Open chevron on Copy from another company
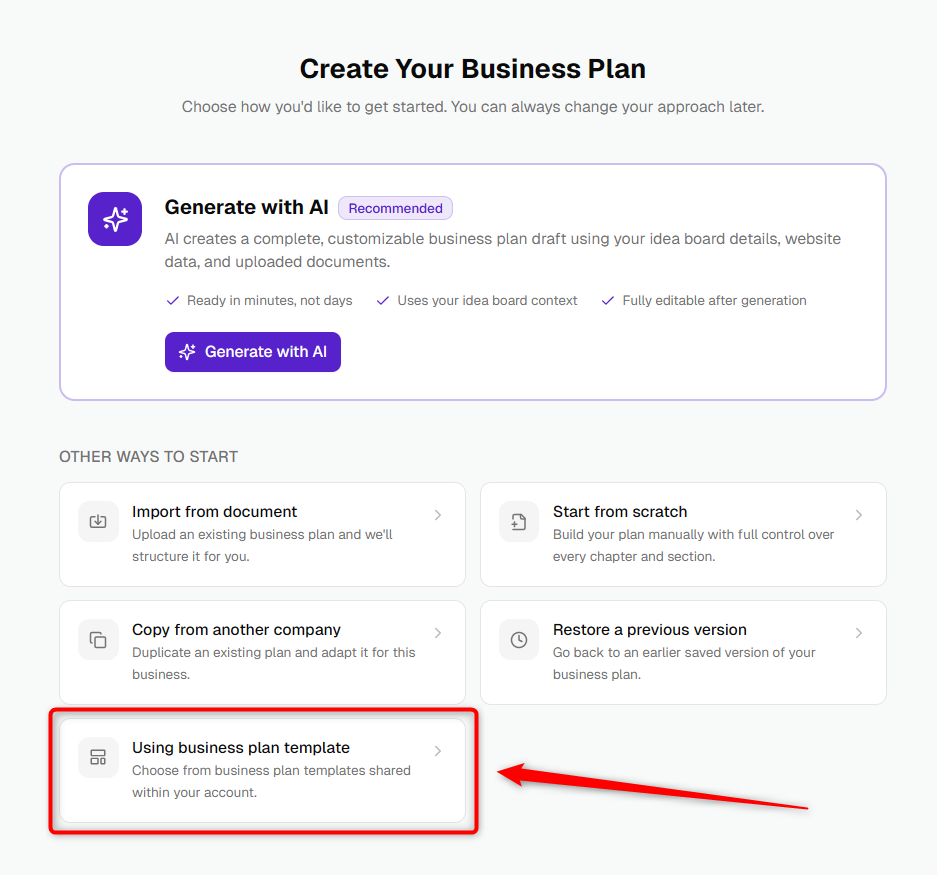 pyautogui.click(x=438, y=632)
